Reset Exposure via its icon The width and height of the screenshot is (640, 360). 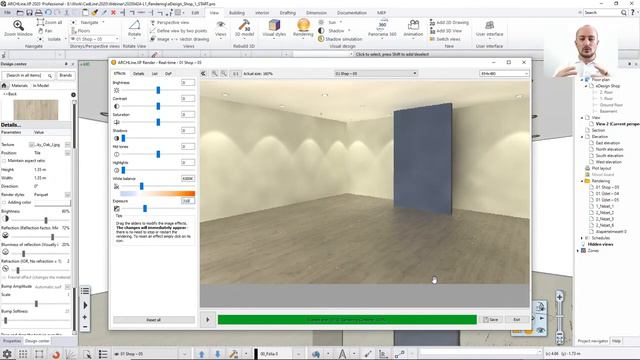(117, 209)
